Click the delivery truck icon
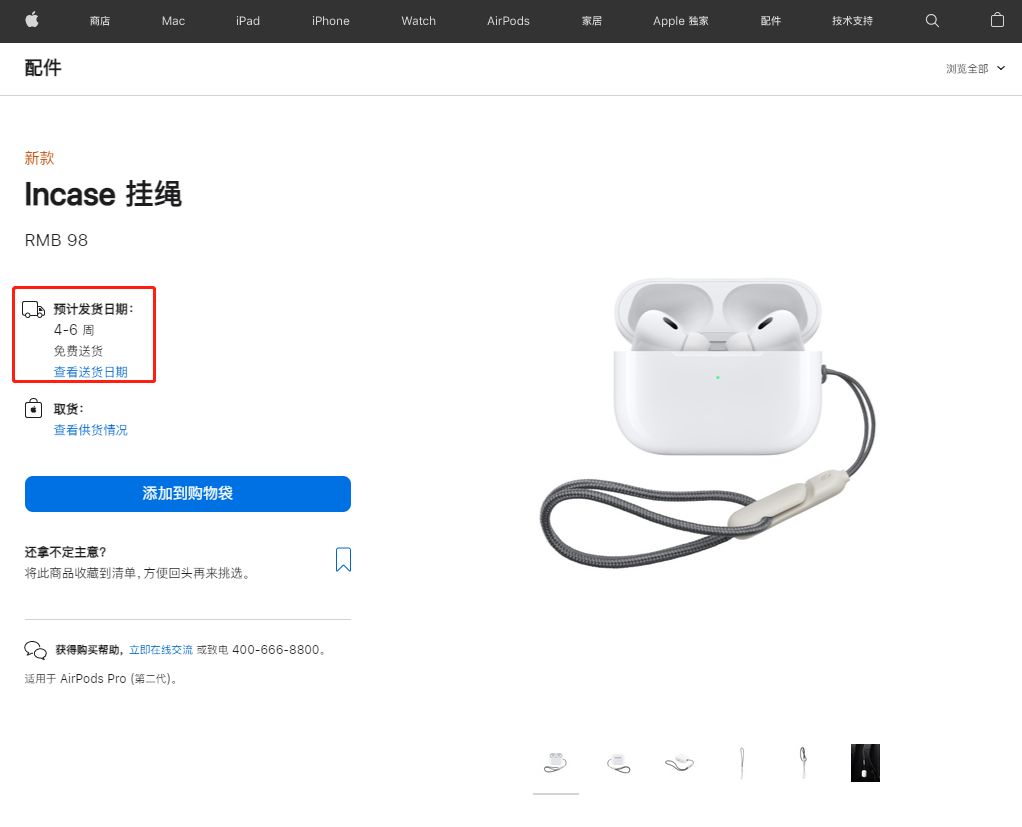The width and height of the screenshot is (1022, 827). coord(33,309)
